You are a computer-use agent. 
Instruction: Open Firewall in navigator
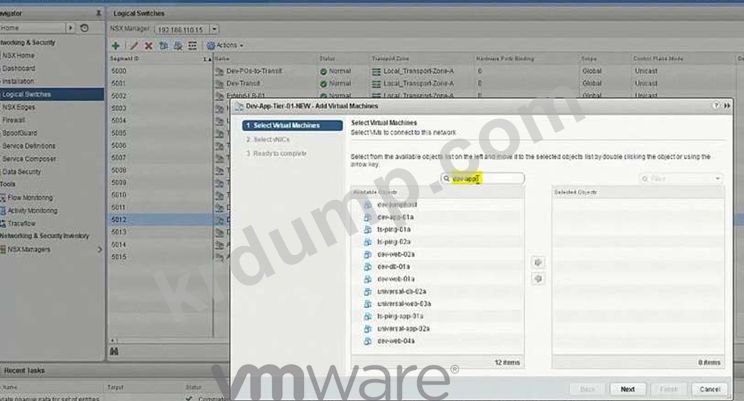click(13, 120)
